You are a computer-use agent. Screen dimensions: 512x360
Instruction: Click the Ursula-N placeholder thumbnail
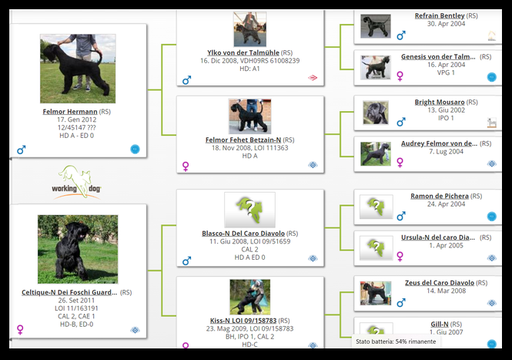point(376,248)
